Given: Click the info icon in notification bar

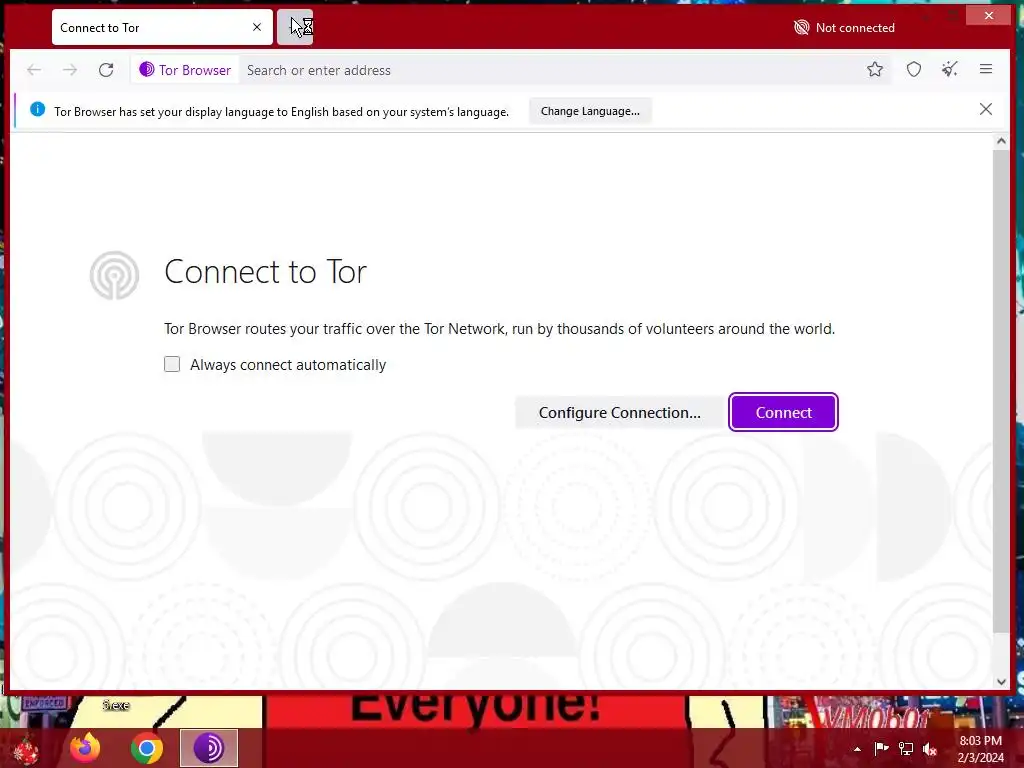Looking at the screenshot, I should coord(37,109).
